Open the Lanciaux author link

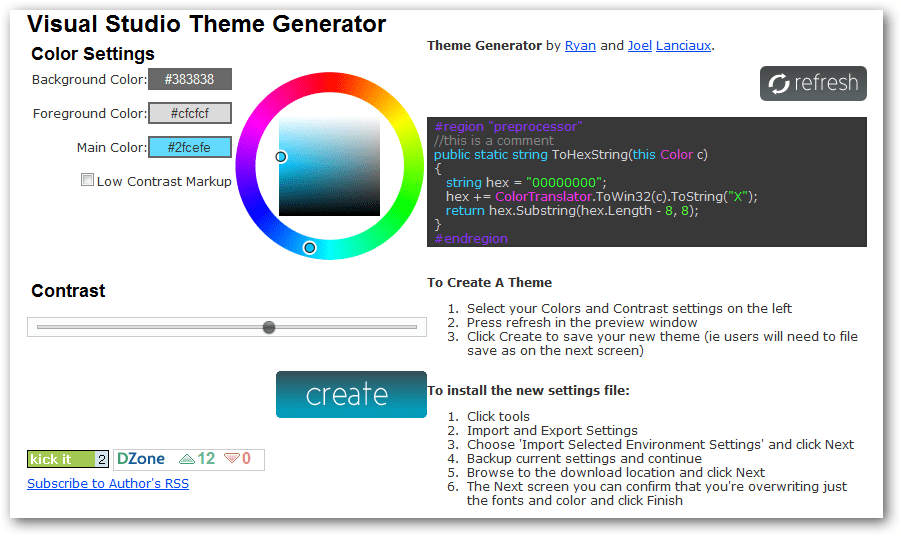(x=683, y=45)
